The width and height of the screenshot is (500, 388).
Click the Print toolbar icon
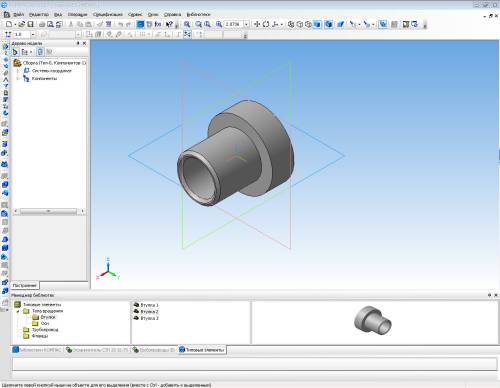(42, 24)
